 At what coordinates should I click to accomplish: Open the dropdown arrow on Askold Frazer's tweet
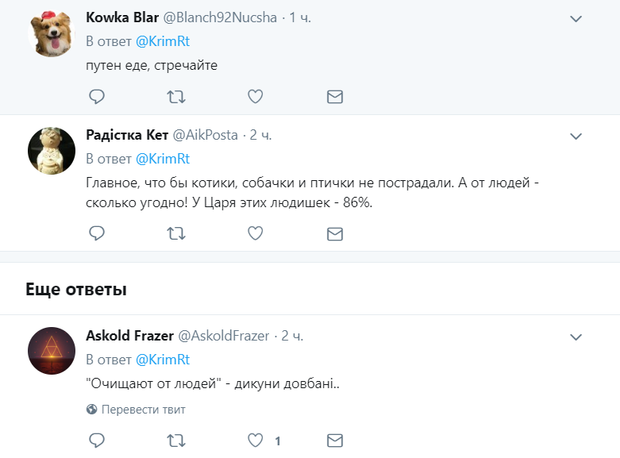(x=577, y=336)
